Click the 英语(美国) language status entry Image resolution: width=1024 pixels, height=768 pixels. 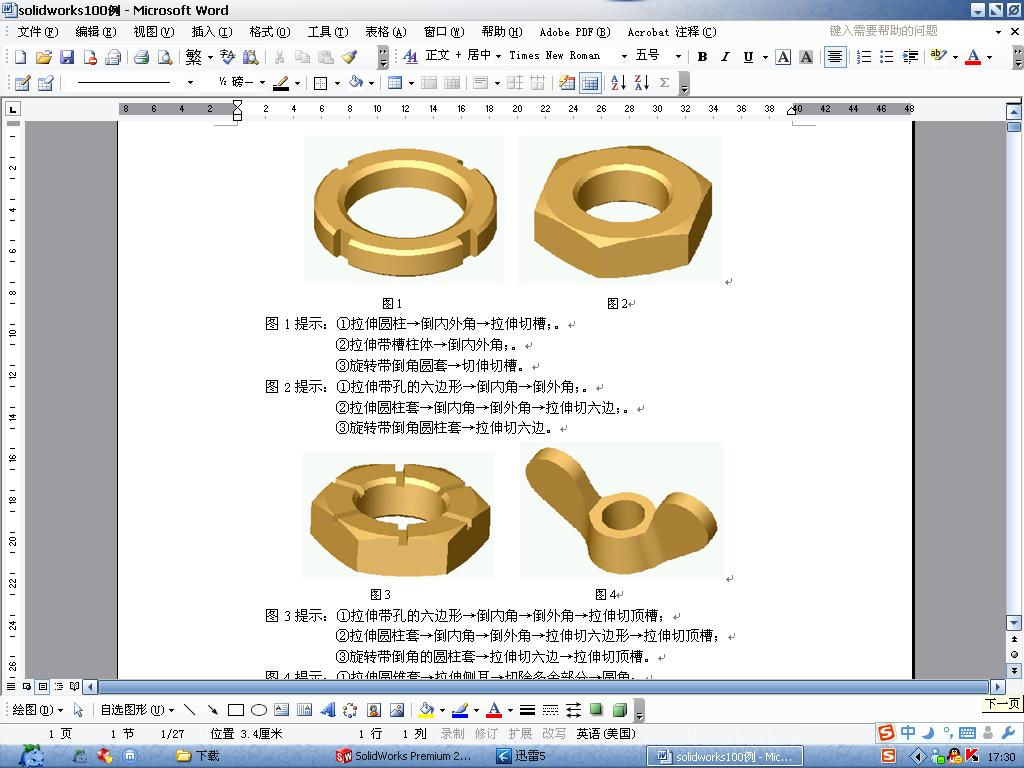(606, 733)
